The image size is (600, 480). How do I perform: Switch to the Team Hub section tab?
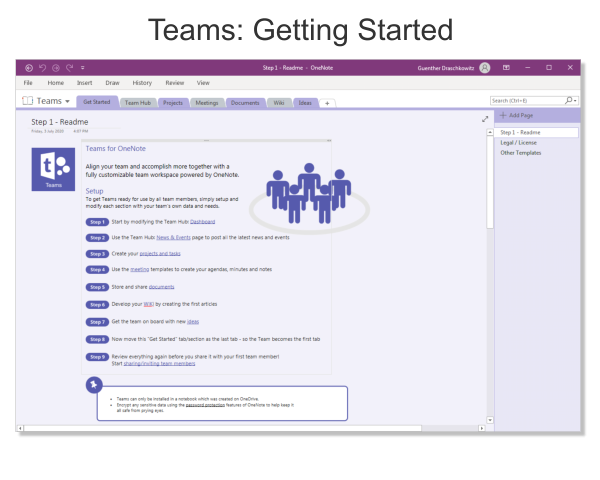[138, 103]
